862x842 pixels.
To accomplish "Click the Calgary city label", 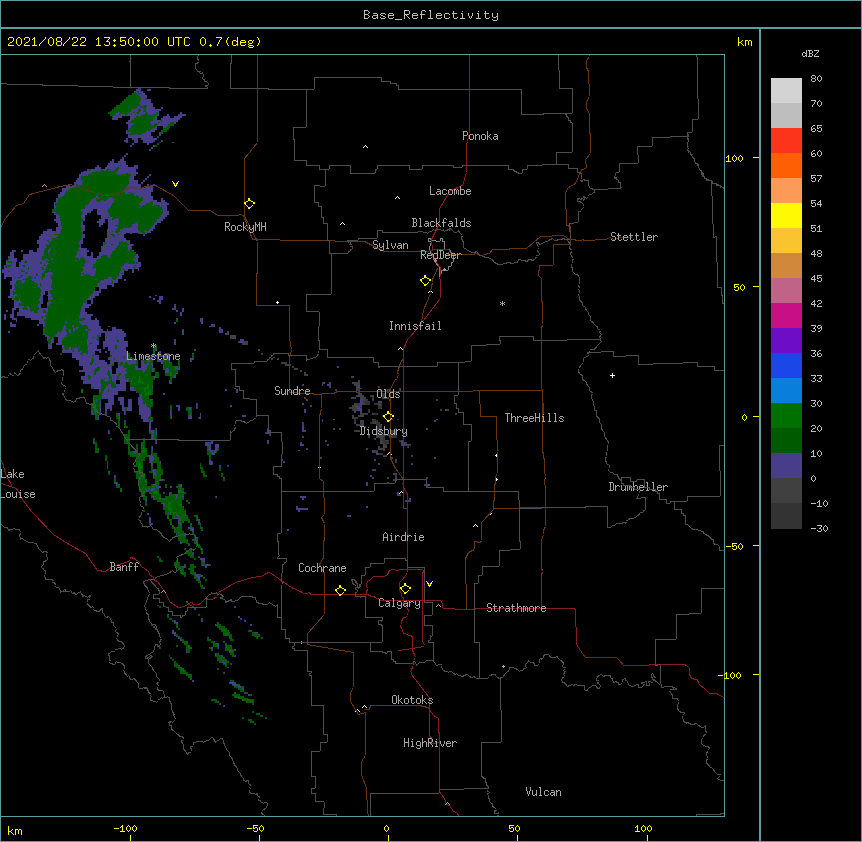I will tap(399, 603).
